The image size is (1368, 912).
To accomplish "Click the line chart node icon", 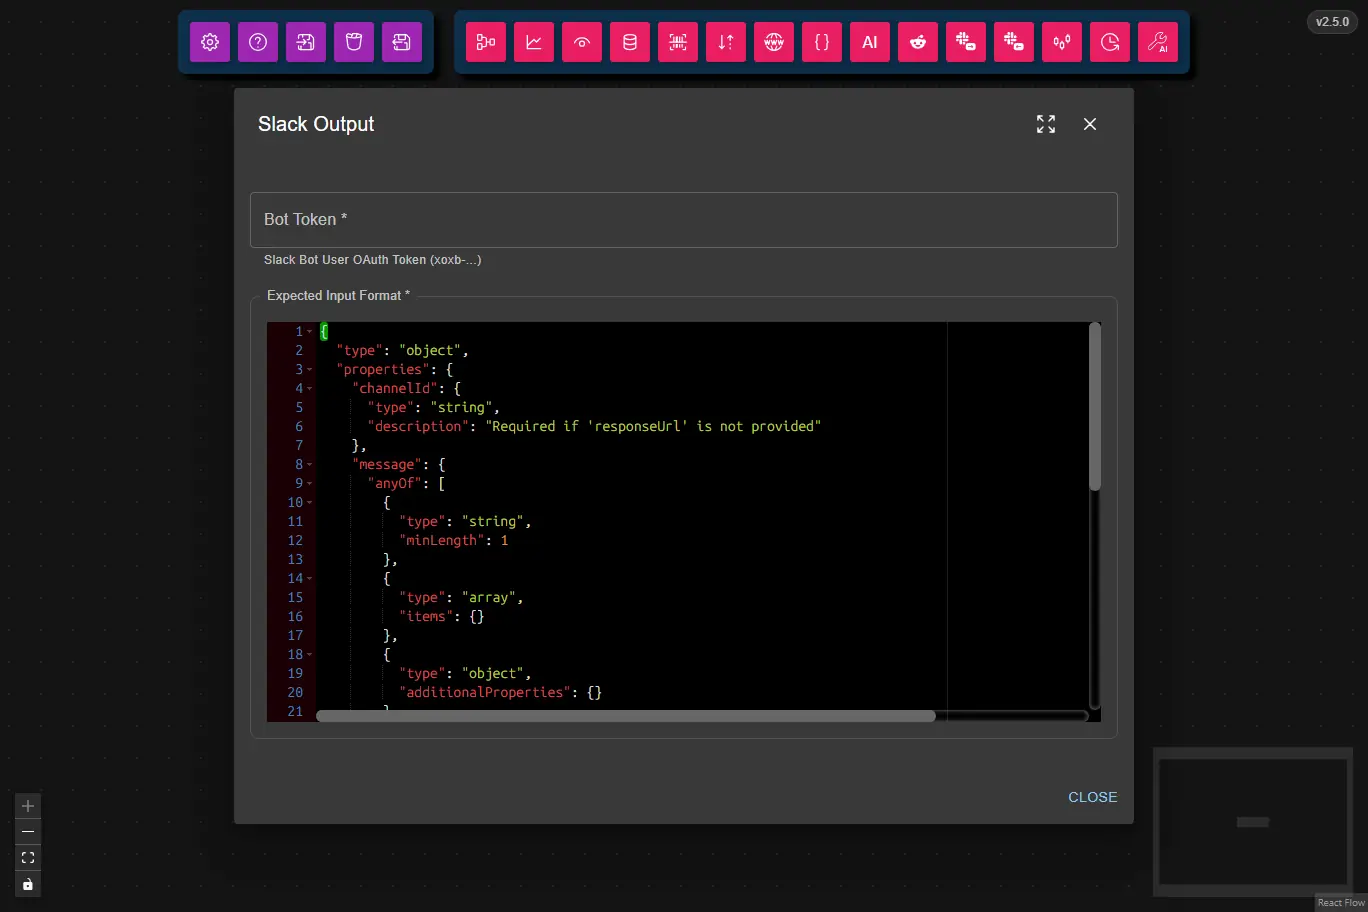I will pyautogui.click(x=534, y=42).
